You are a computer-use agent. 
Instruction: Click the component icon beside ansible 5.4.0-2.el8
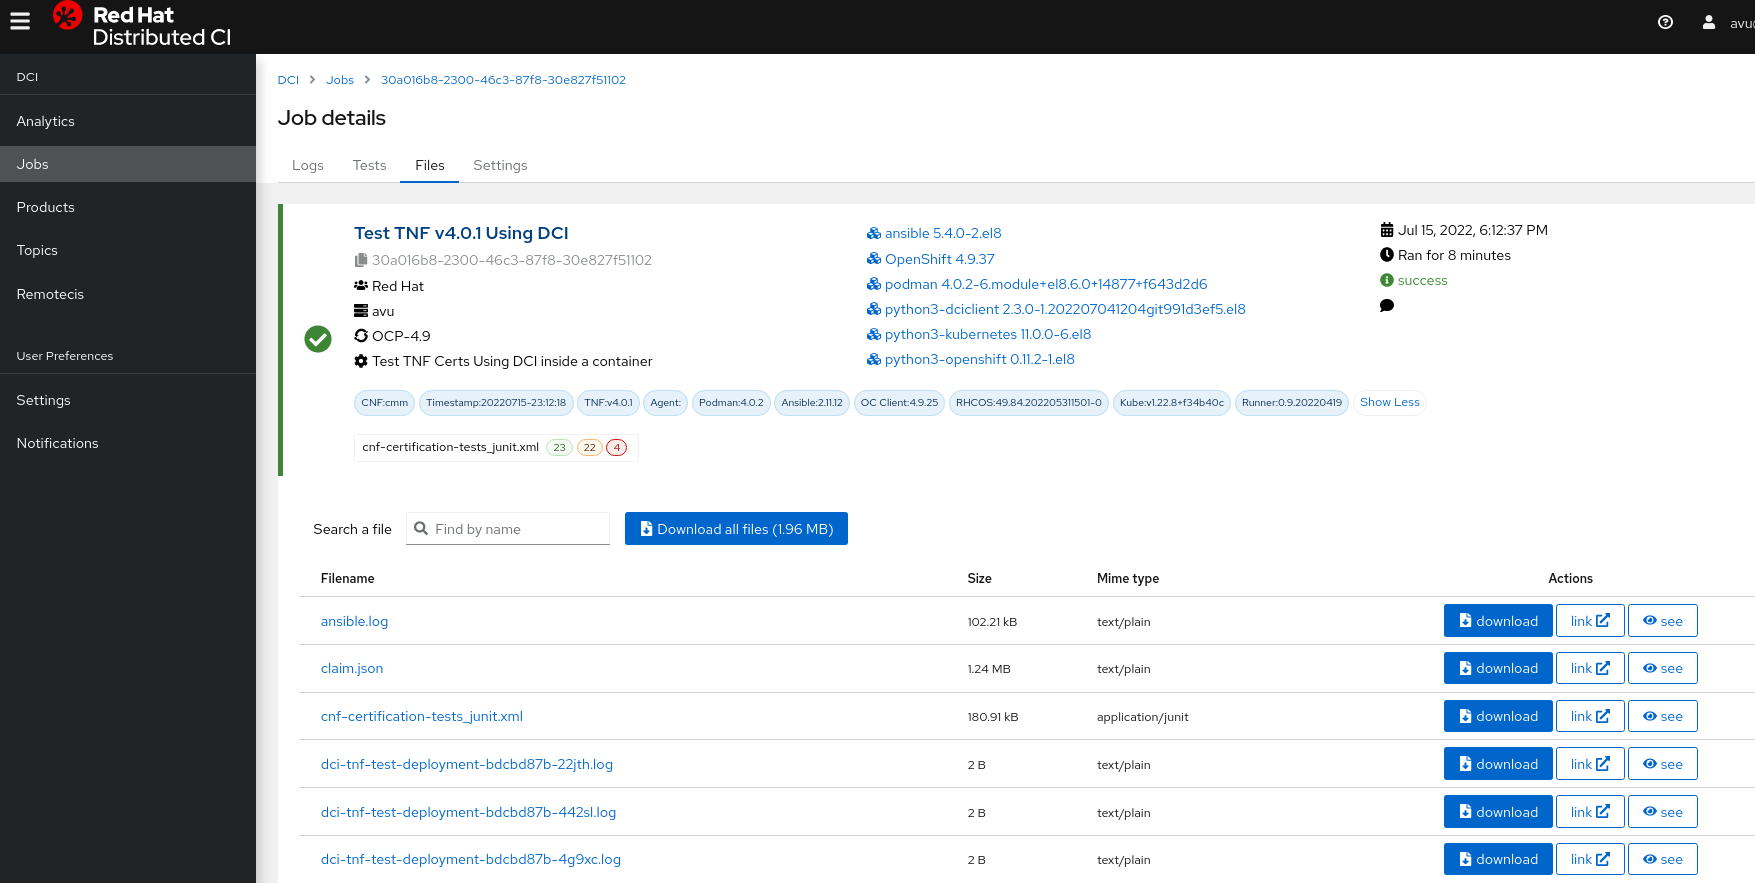coord(874,233)
